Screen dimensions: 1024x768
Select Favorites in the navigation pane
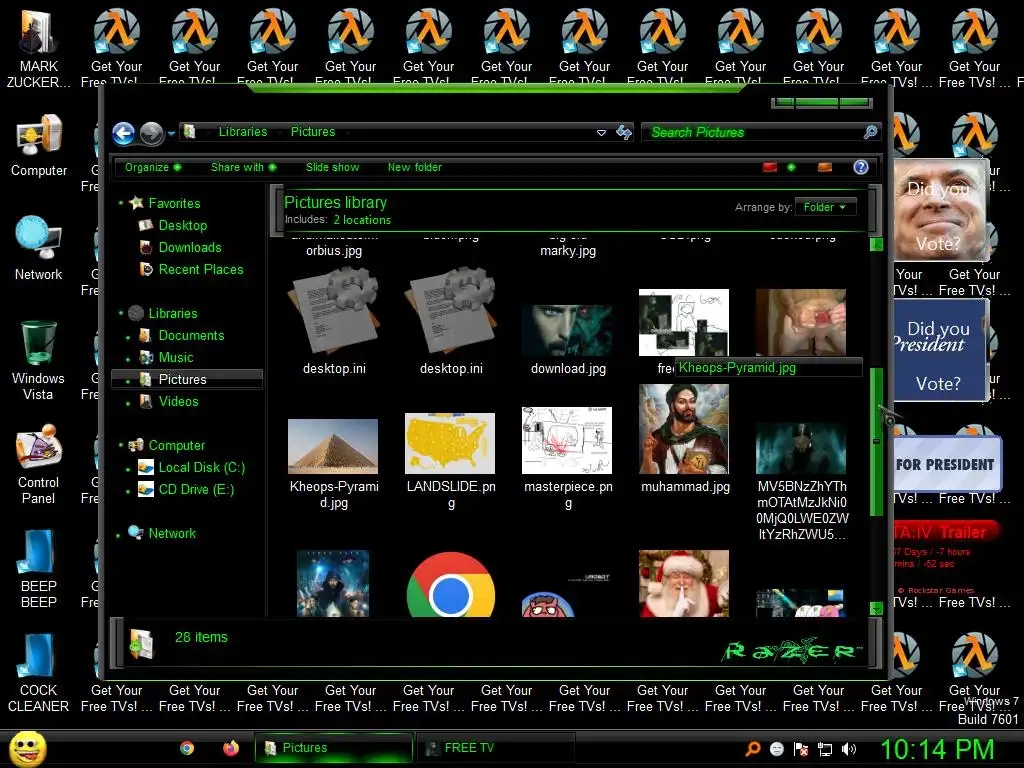point(174,203)
